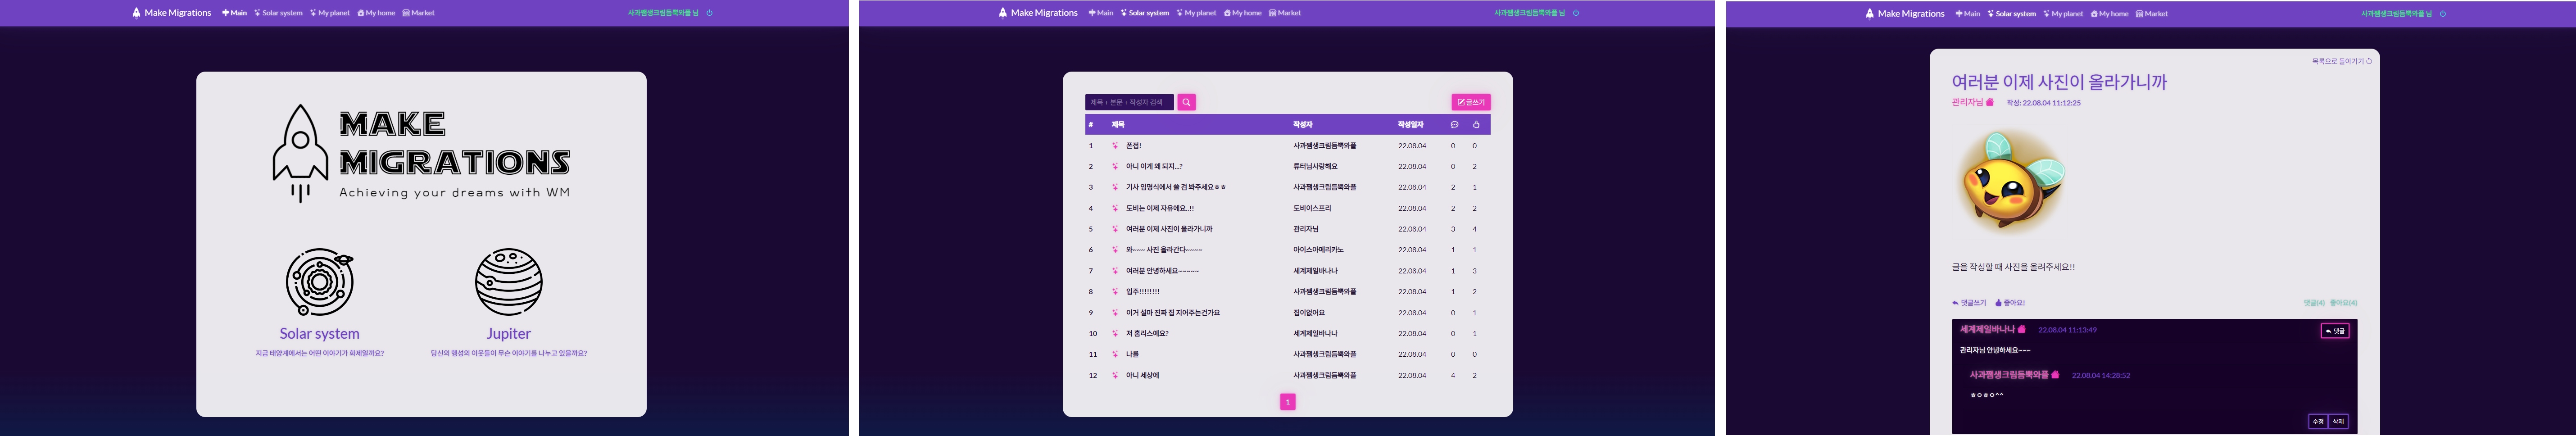
Task: Open My planet in home page panel navbar
Action: 330,13
